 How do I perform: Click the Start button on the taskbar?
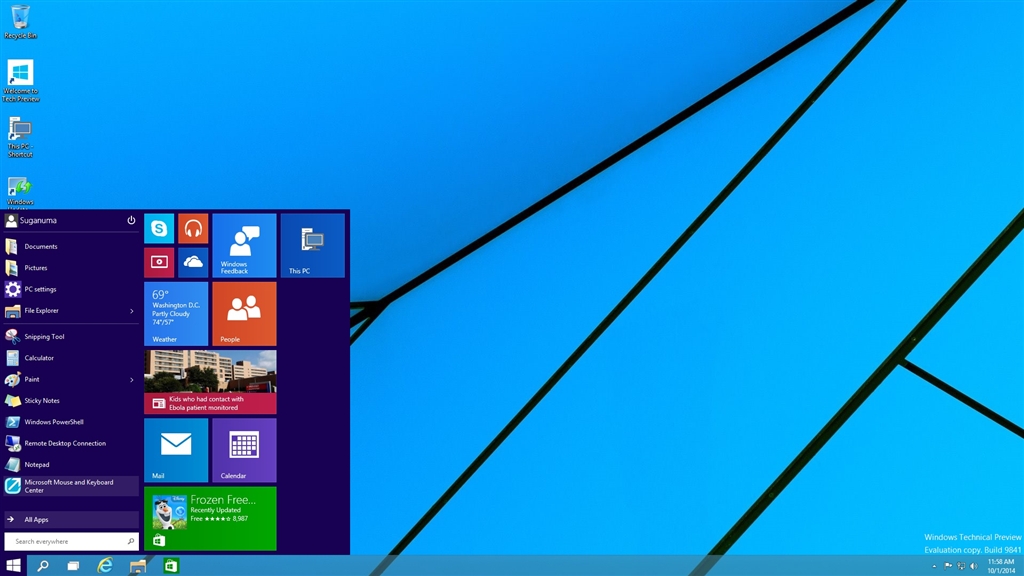tap(14, 566)
